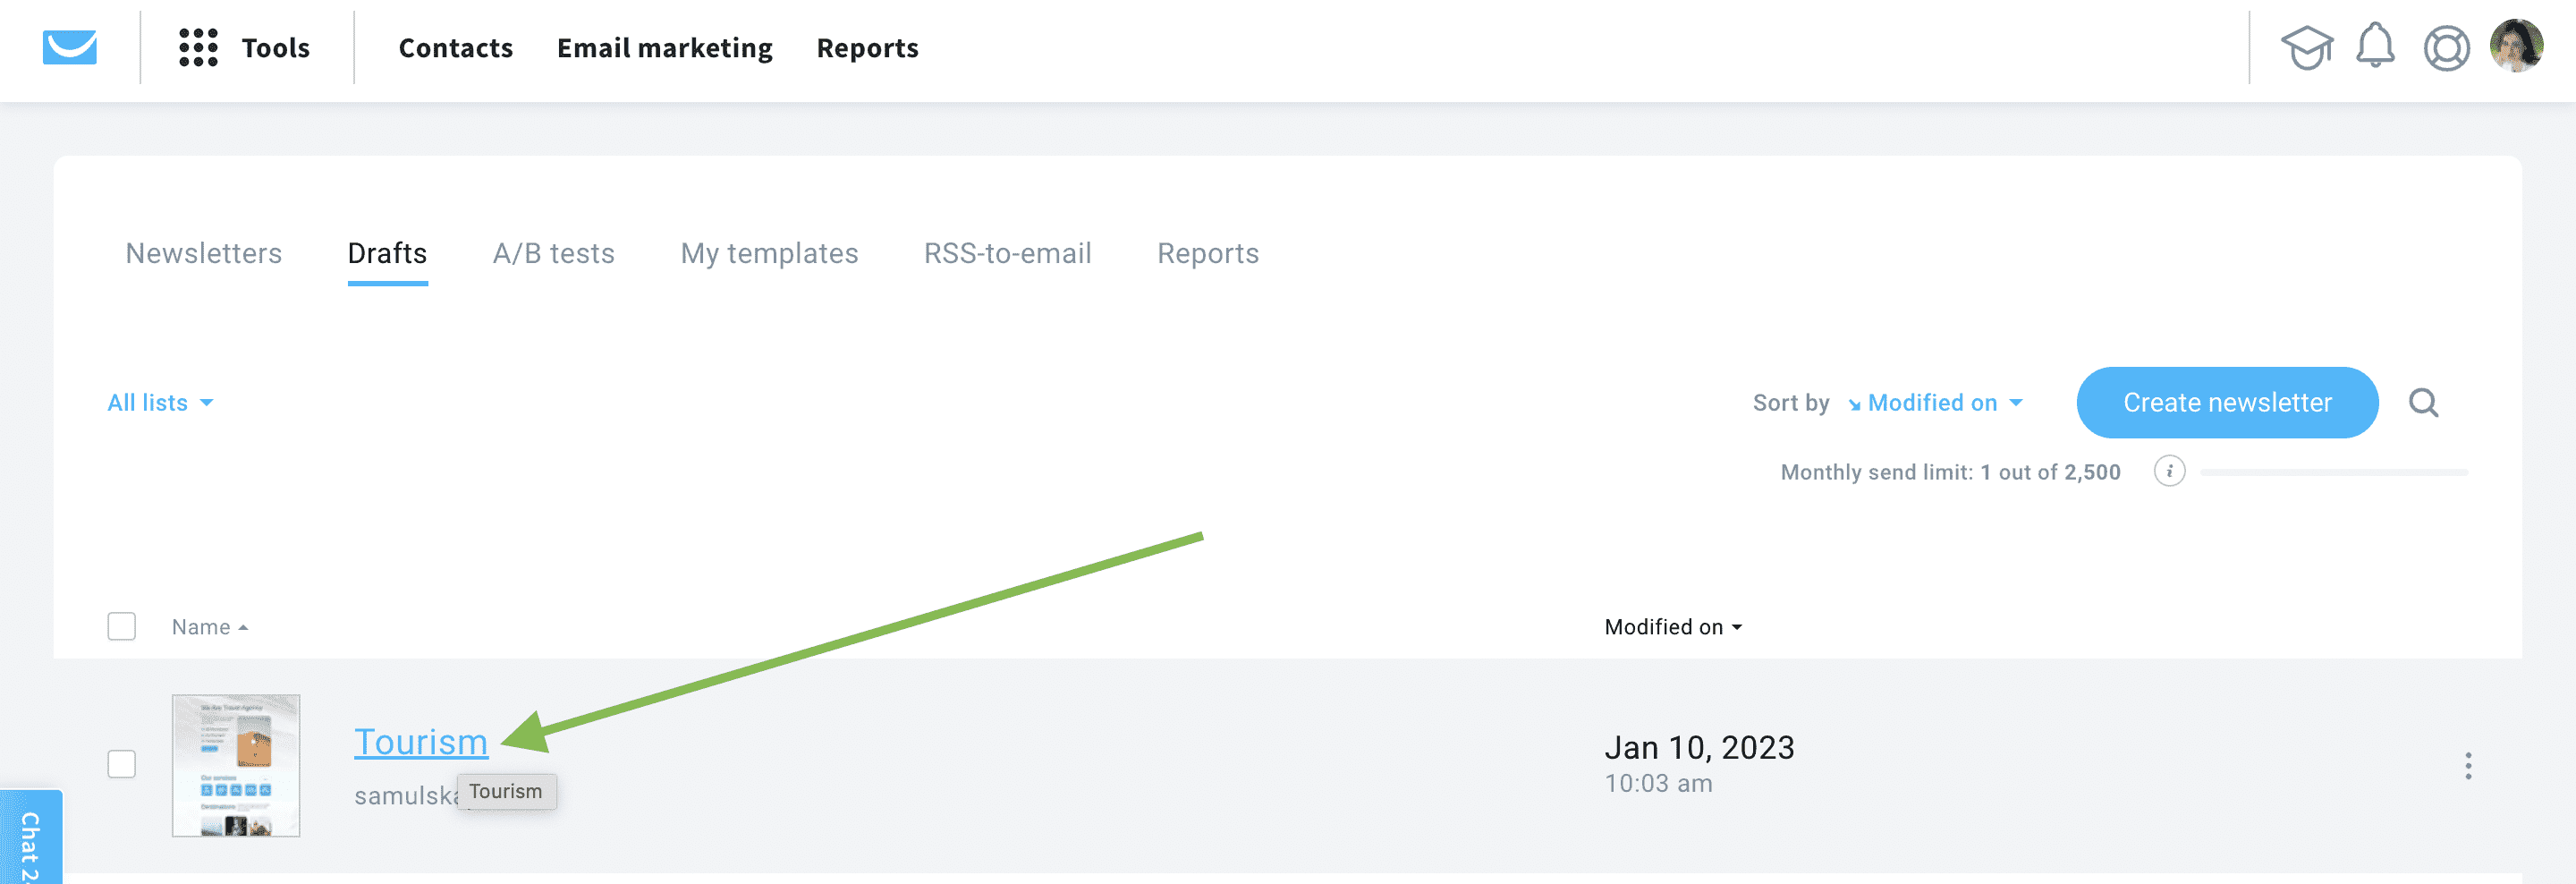The image size is (2576, 884).
Task: Open the graduation cap learning icon
Action: (2305, 47)
